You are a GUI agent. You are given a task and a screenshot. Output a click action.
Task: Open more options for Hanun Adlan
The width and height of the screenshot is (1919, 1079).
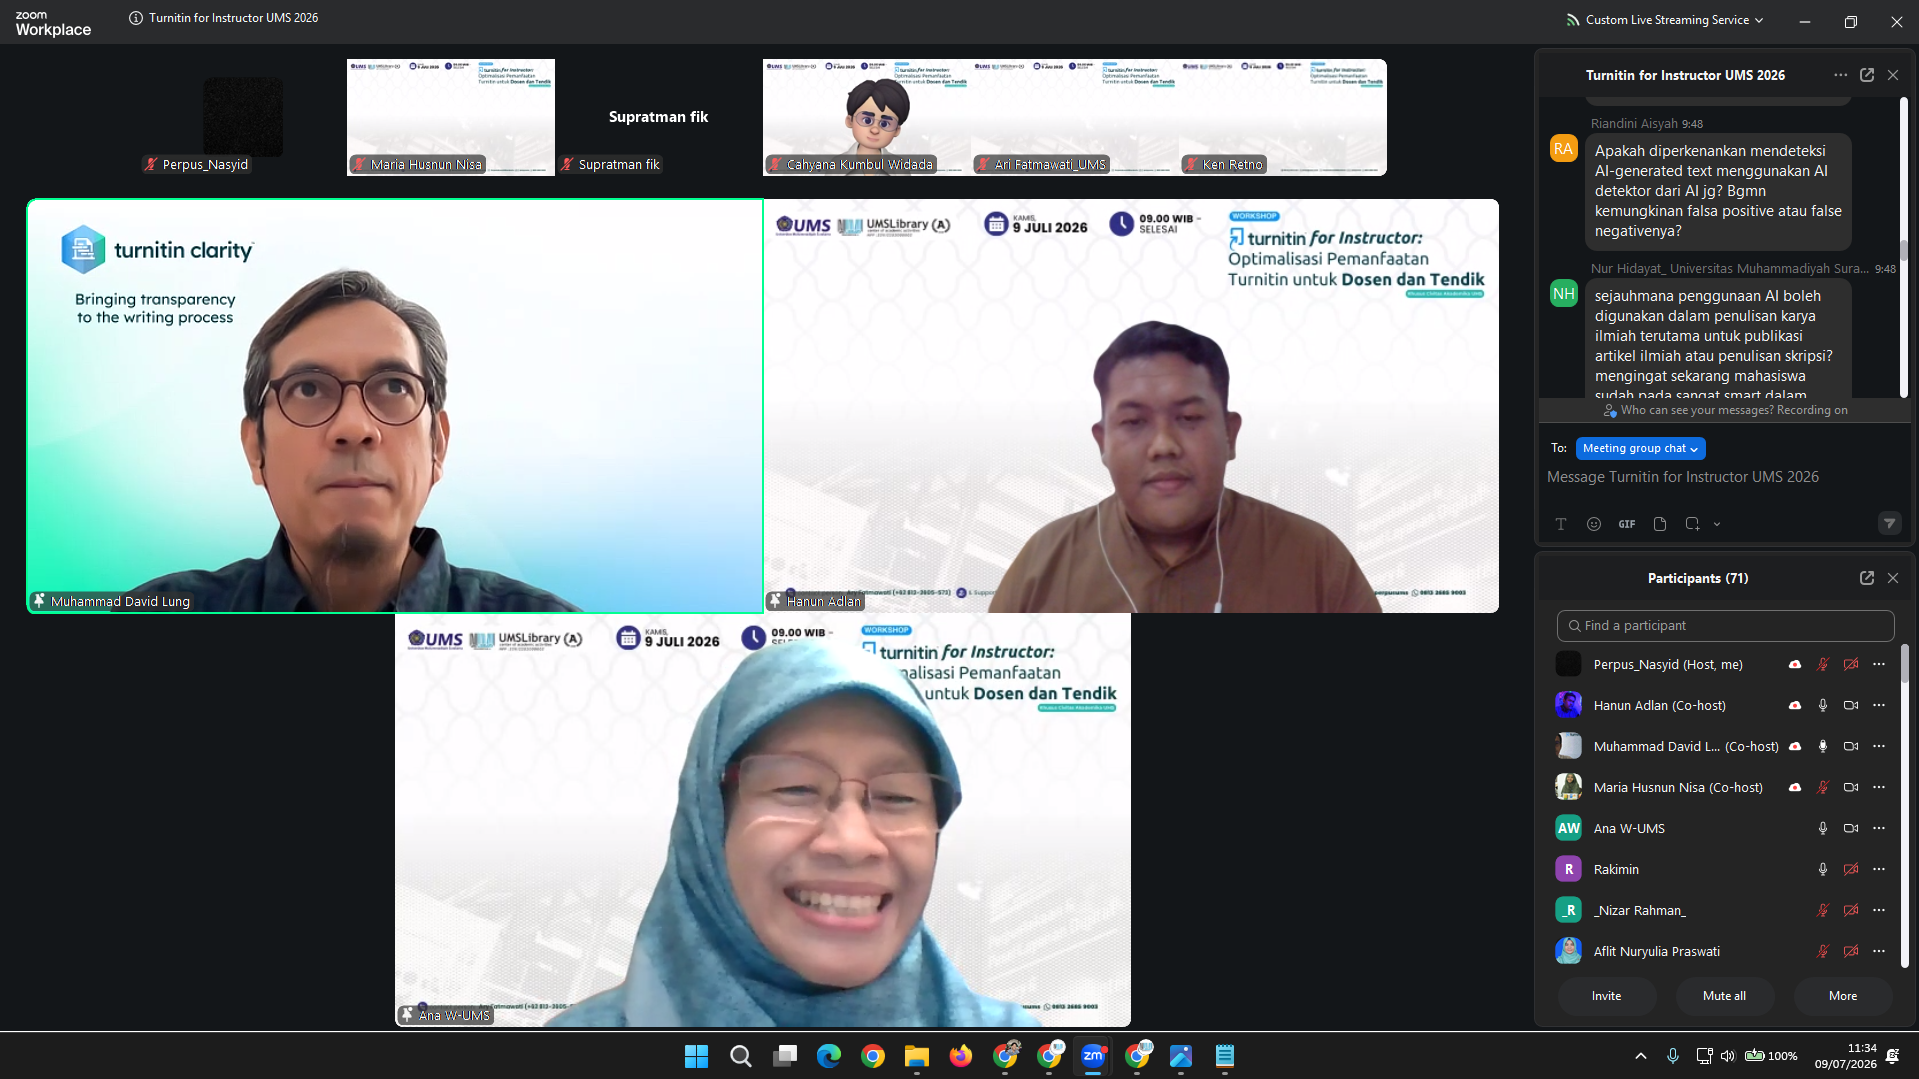tap(1879, 706)
